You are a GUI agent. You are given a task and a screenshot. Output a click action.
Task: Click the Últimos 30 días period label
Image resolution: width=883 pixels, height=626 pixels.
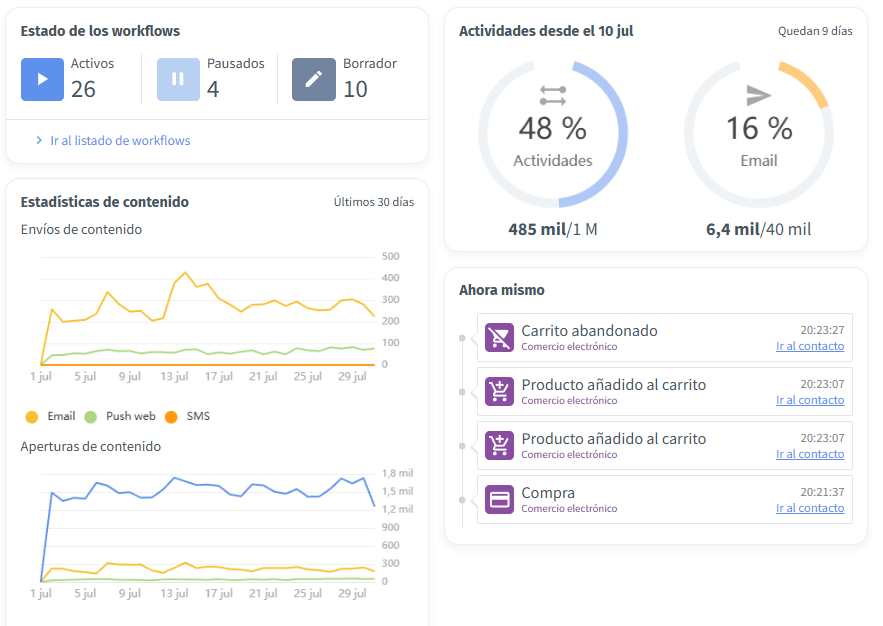coord(373,202)
